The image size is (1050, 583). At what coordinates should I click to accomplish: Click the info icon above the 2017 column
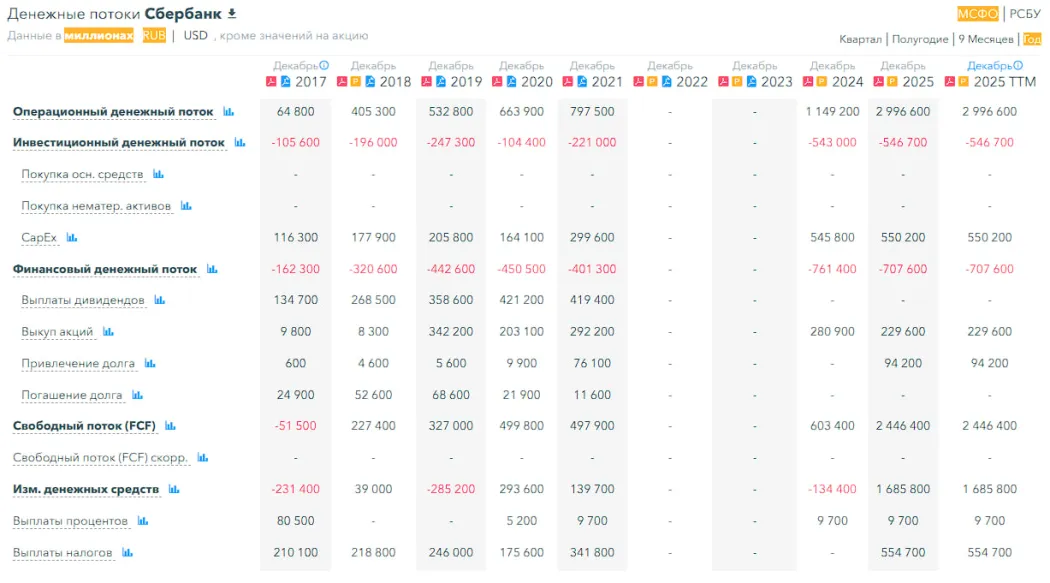coord(323,66)
